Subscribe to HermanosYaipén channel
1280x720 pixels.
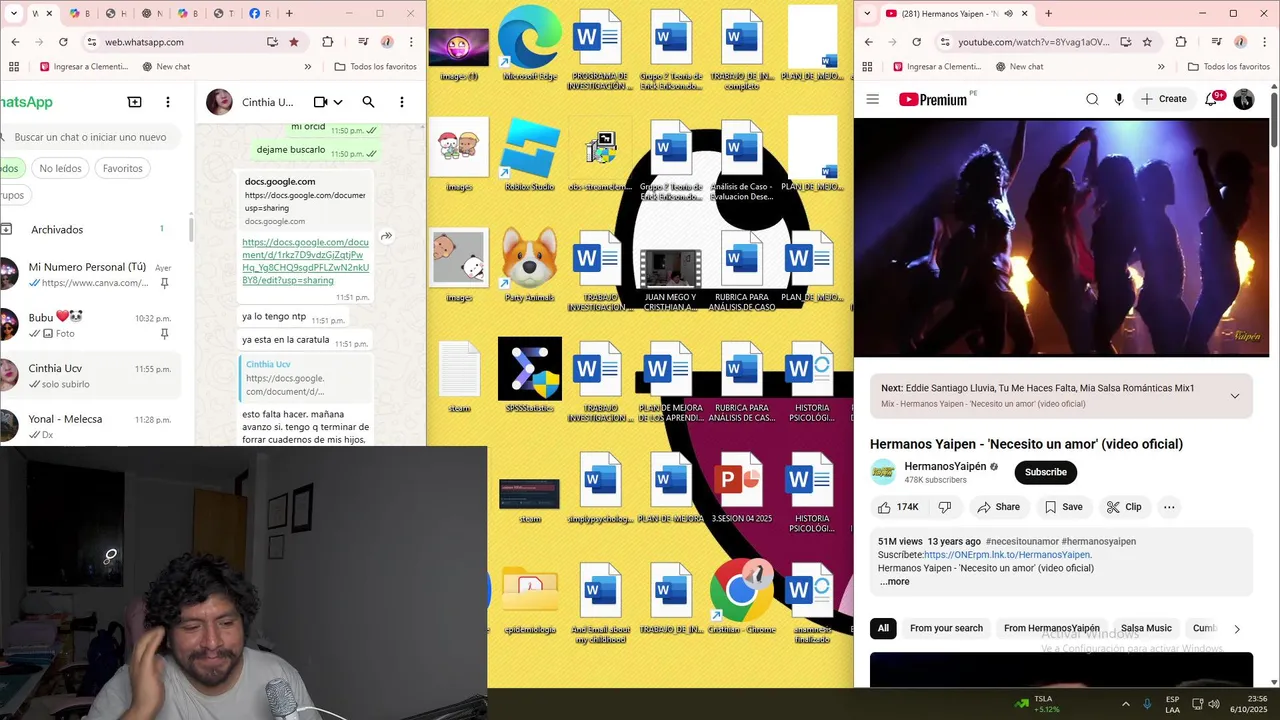(1045, 472)
